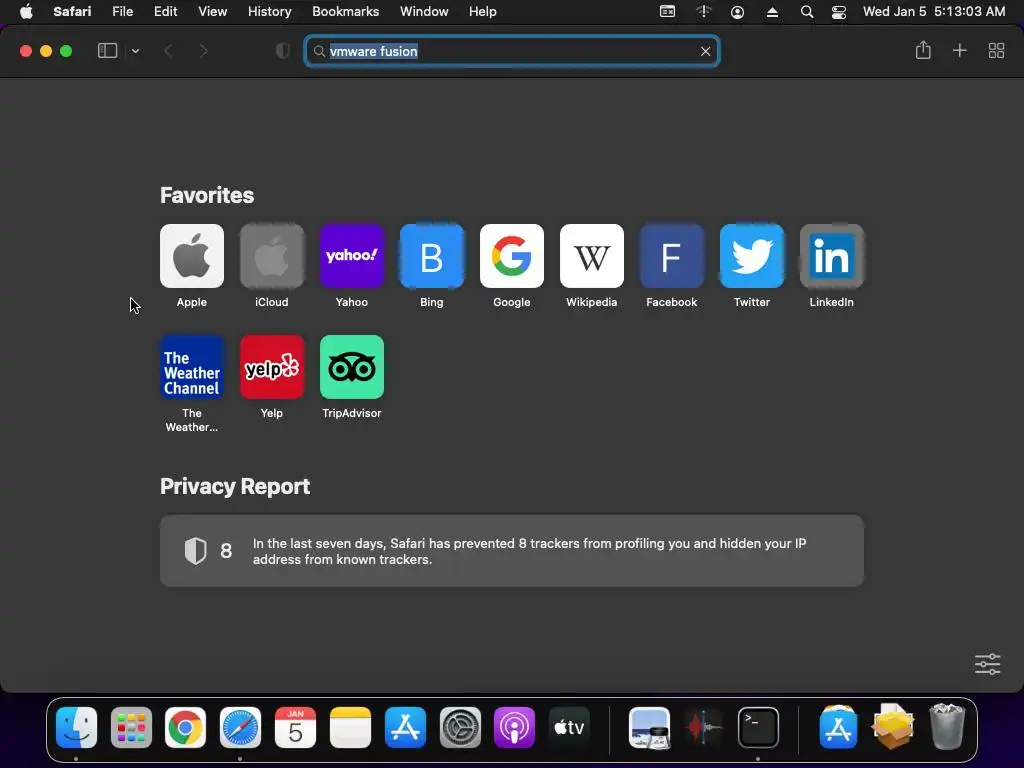Click Safari icon in the Dock

[240, 727]
